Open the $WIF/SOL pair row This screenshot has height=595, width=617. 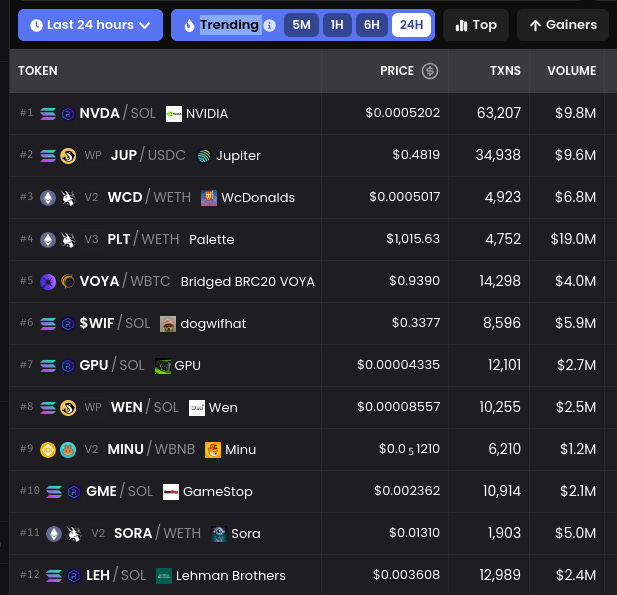(313, 323)
